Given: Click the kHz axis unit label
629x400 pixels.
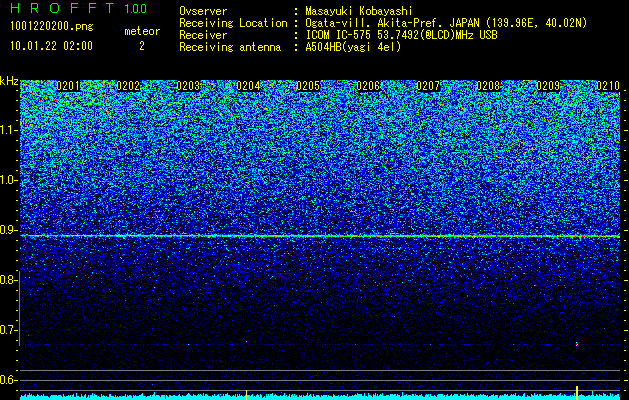Looking at the screenshot, I should (x=9, y=81).
